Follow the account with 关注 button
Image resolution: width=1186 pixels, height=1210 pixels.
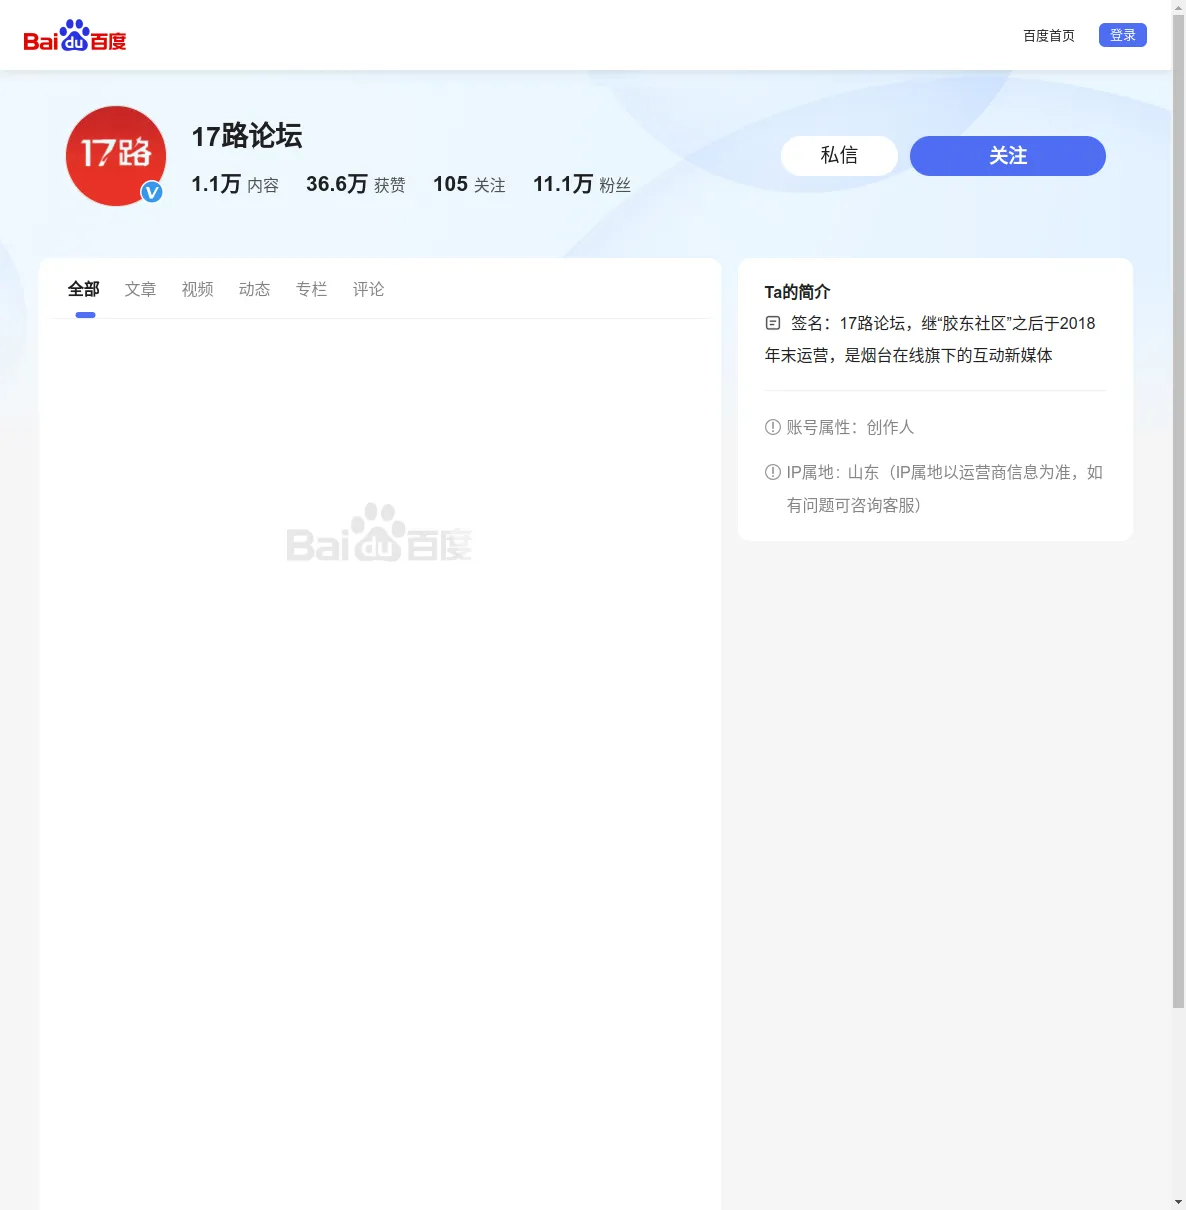(x=1008, y=156)
